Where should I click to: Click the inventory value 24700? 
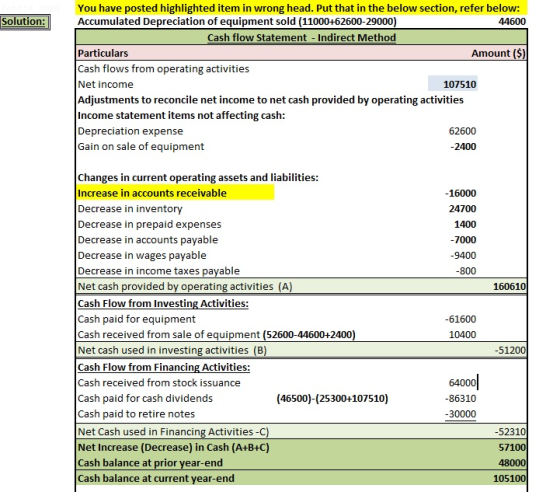[462, 209]
